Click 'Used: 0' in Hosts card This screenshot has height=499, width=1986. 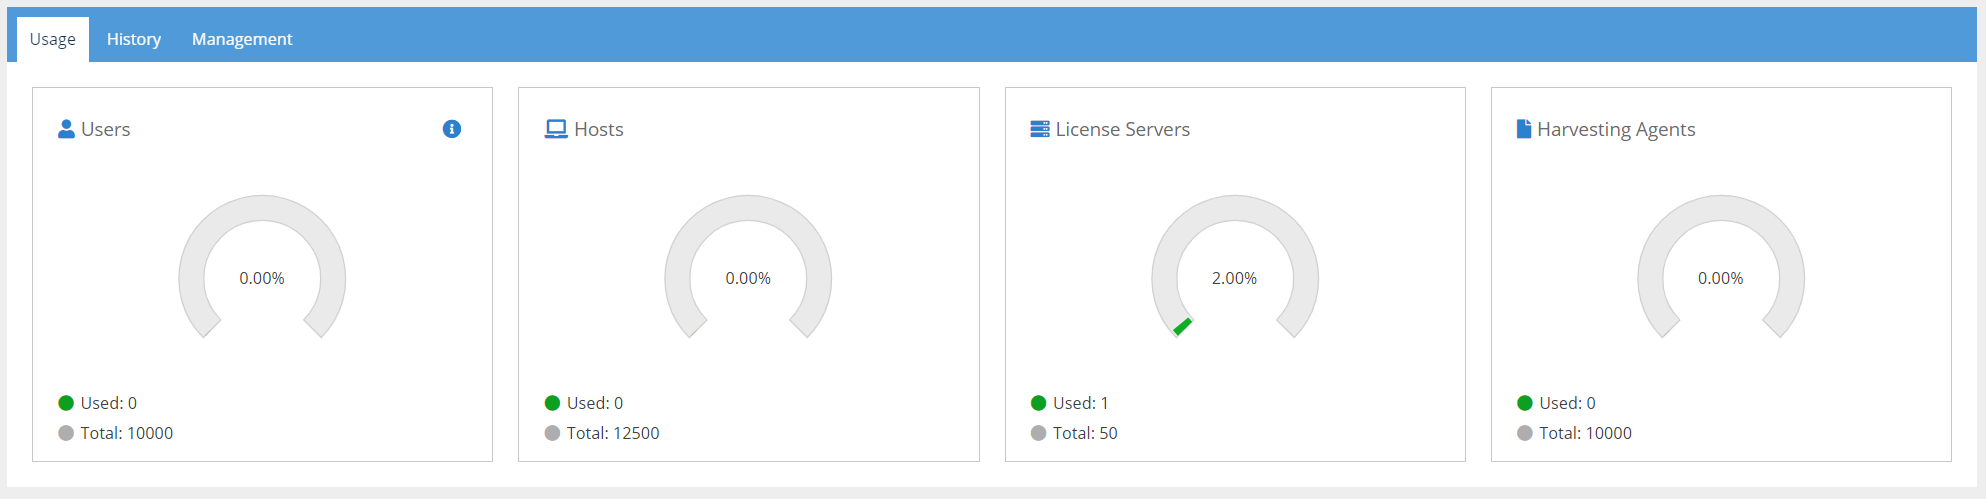pyautogui.click(x=595, y=403)
